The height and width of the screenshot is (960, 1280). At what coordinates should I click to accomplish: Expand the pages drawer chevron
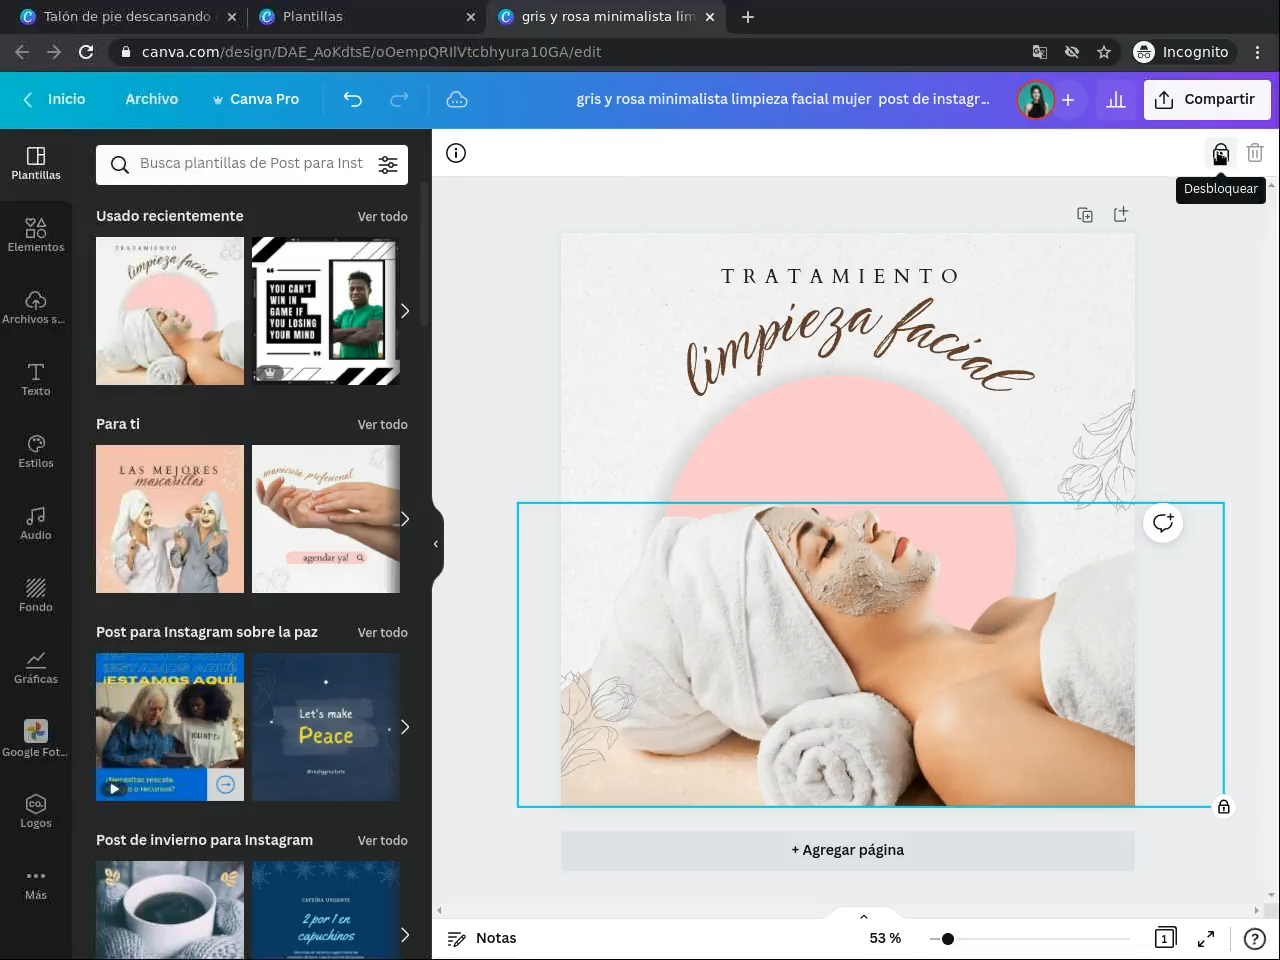[864, 916]
